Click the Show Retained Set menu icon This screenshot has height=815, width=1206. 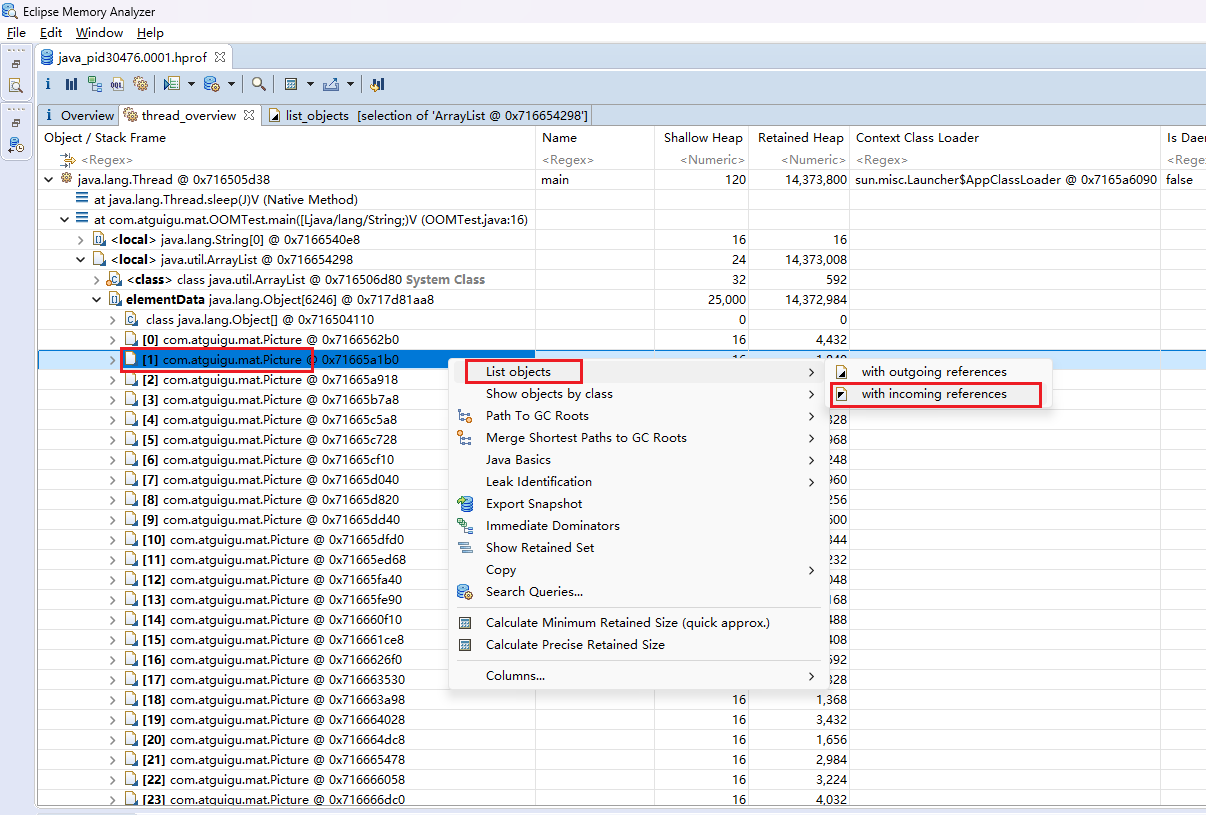[465, 548]
